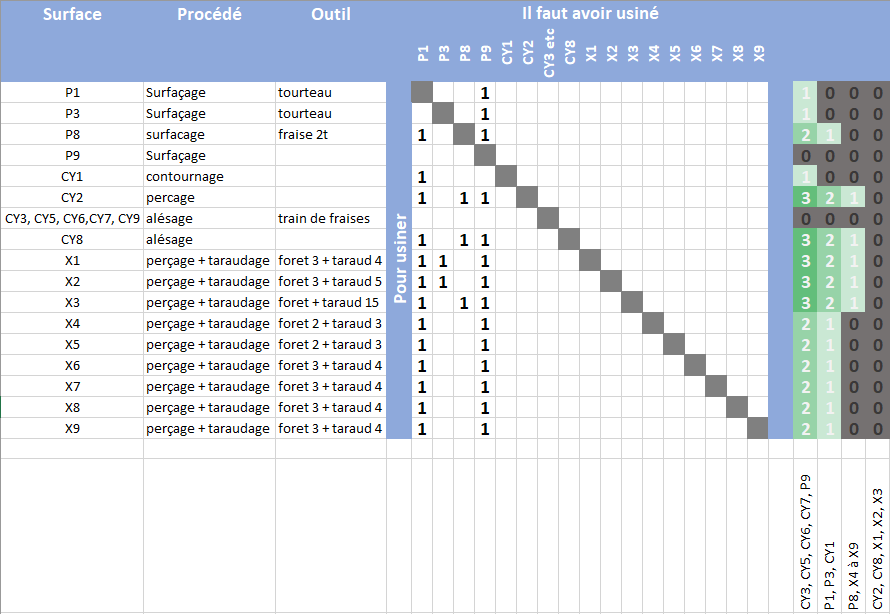Select the grey diagonal cell in row P1

point(422,92)
